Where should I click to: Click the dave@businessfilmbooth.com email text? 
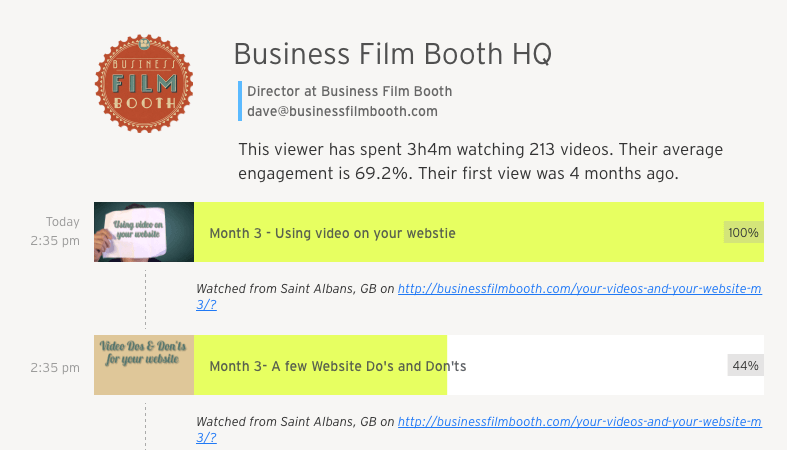pos(342,111)
